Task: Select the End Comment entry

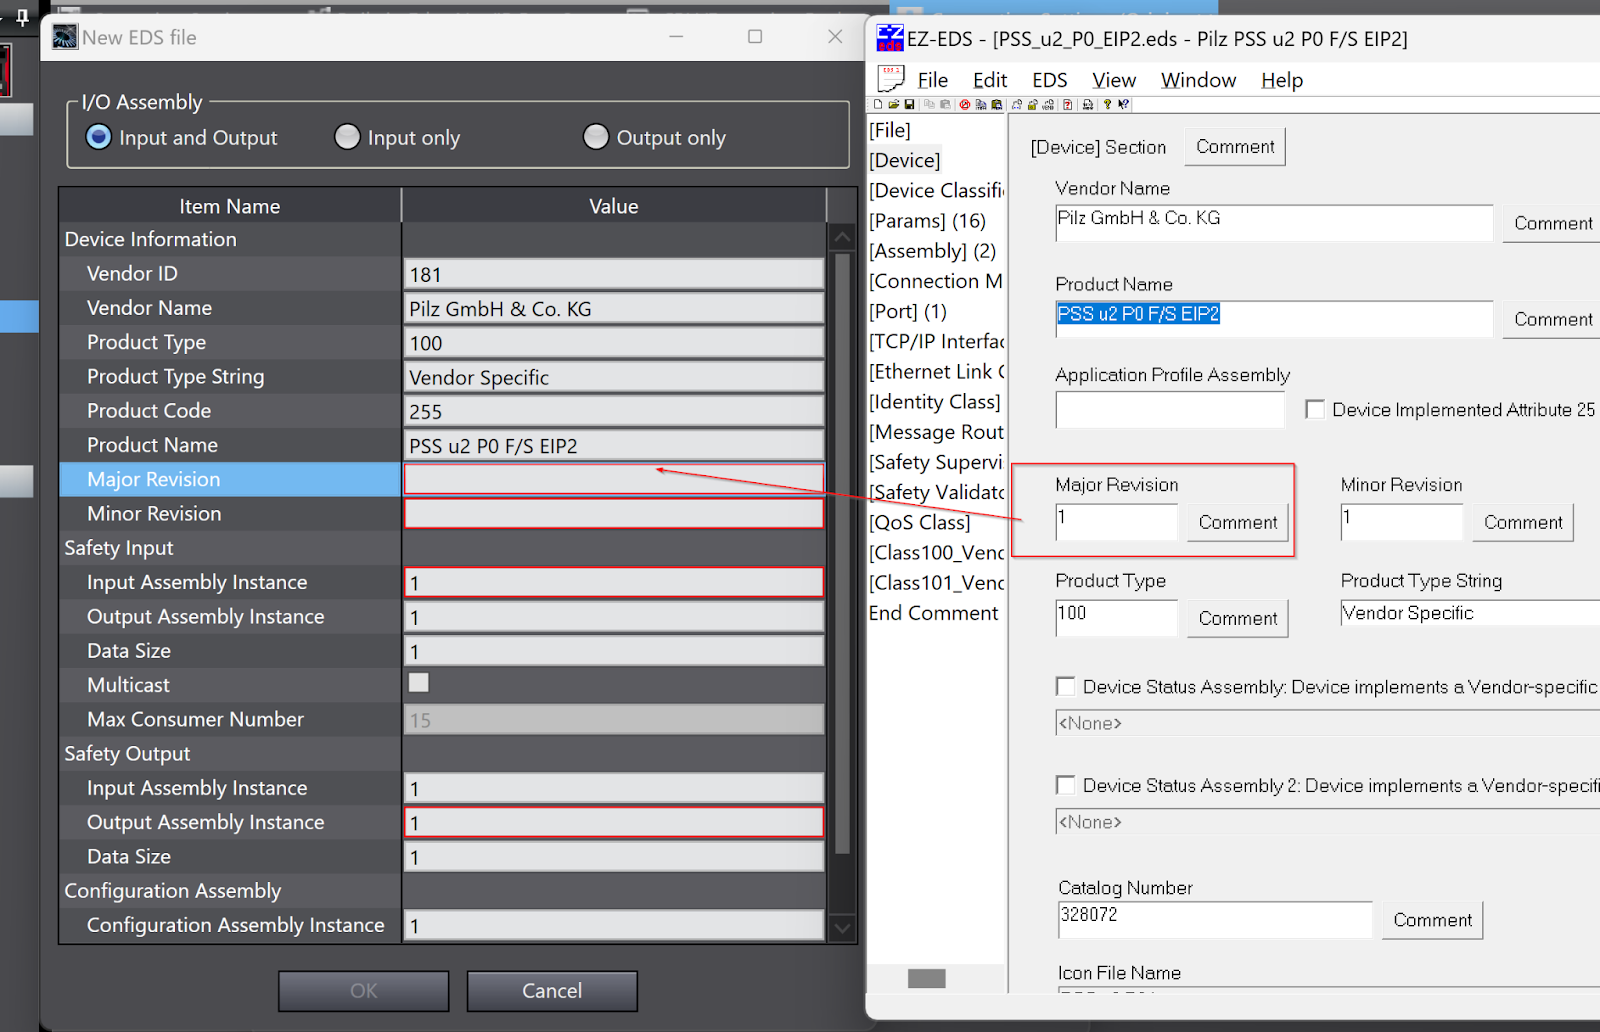Action: coord(933,613)
